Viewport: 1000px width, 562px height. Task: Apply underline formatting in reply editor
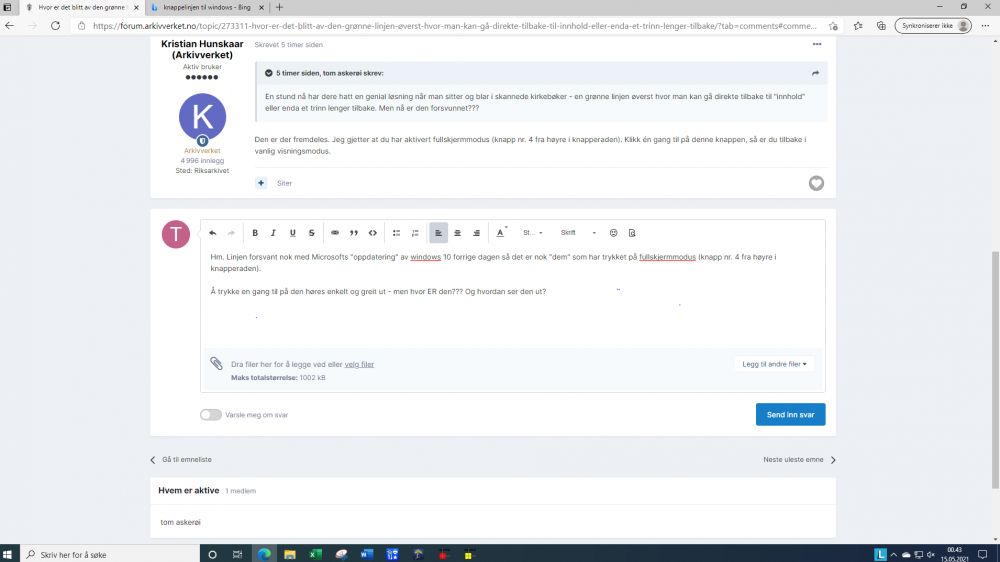293,233
